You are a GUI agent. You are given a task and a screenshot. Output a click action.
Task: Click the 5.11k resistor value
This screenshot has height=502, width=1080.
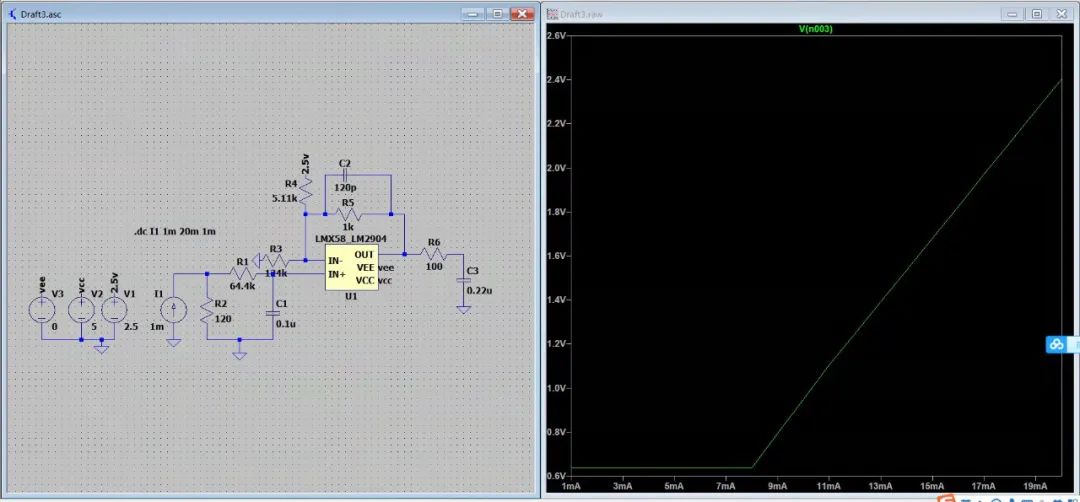tap(283, 198)
